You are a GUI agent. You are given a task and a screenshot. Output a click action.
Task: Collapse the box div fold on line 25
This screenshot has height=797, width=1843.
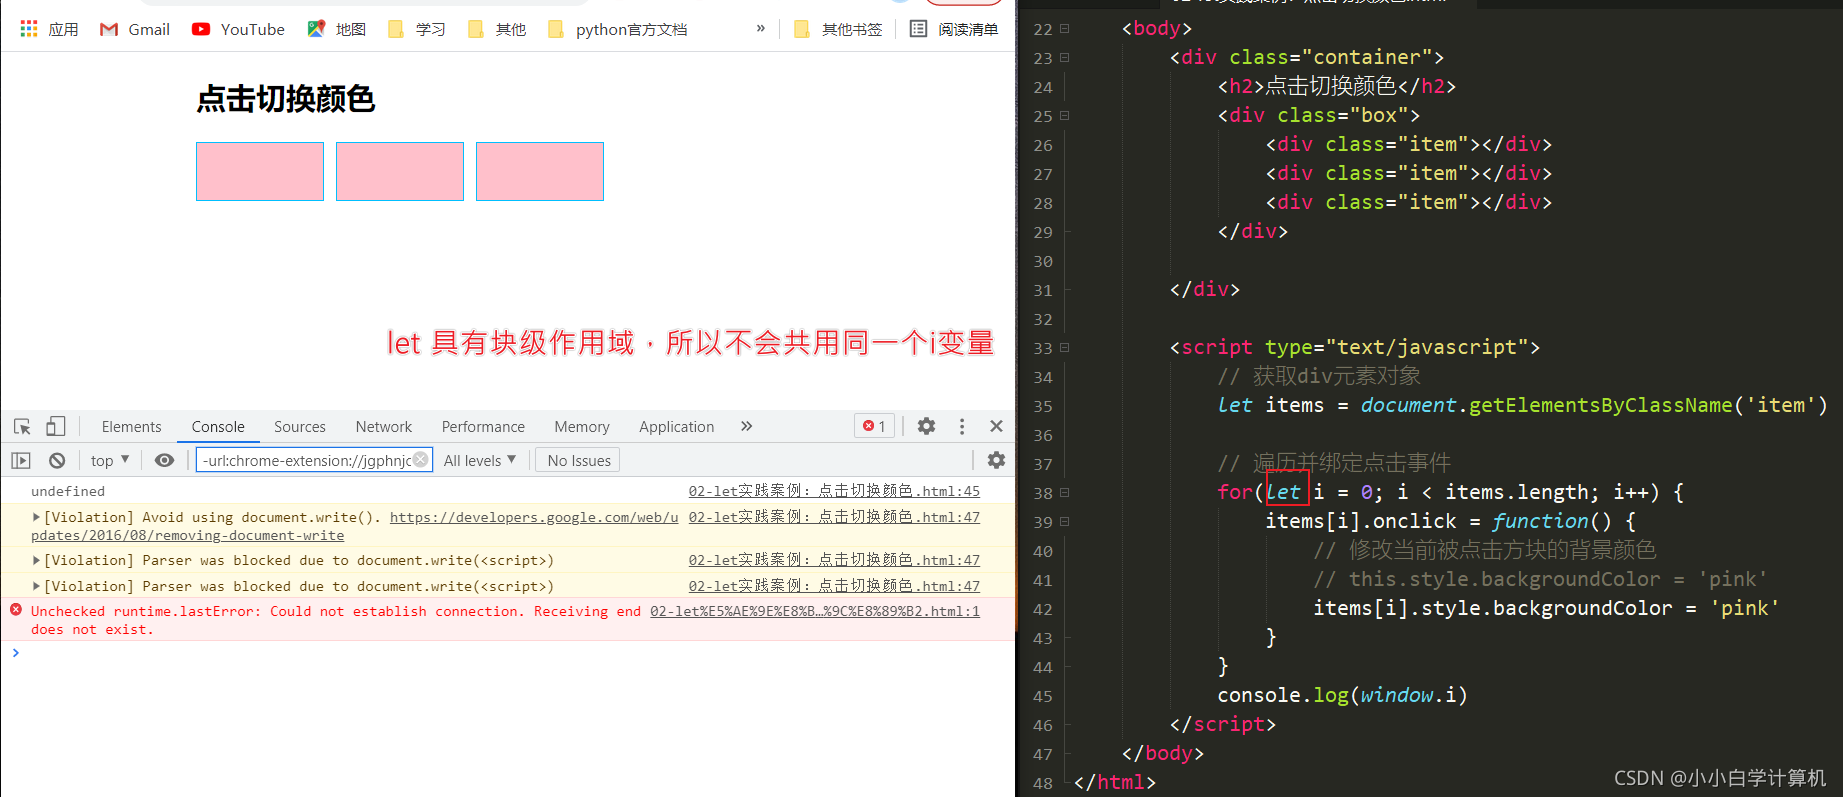(1065, 115)
